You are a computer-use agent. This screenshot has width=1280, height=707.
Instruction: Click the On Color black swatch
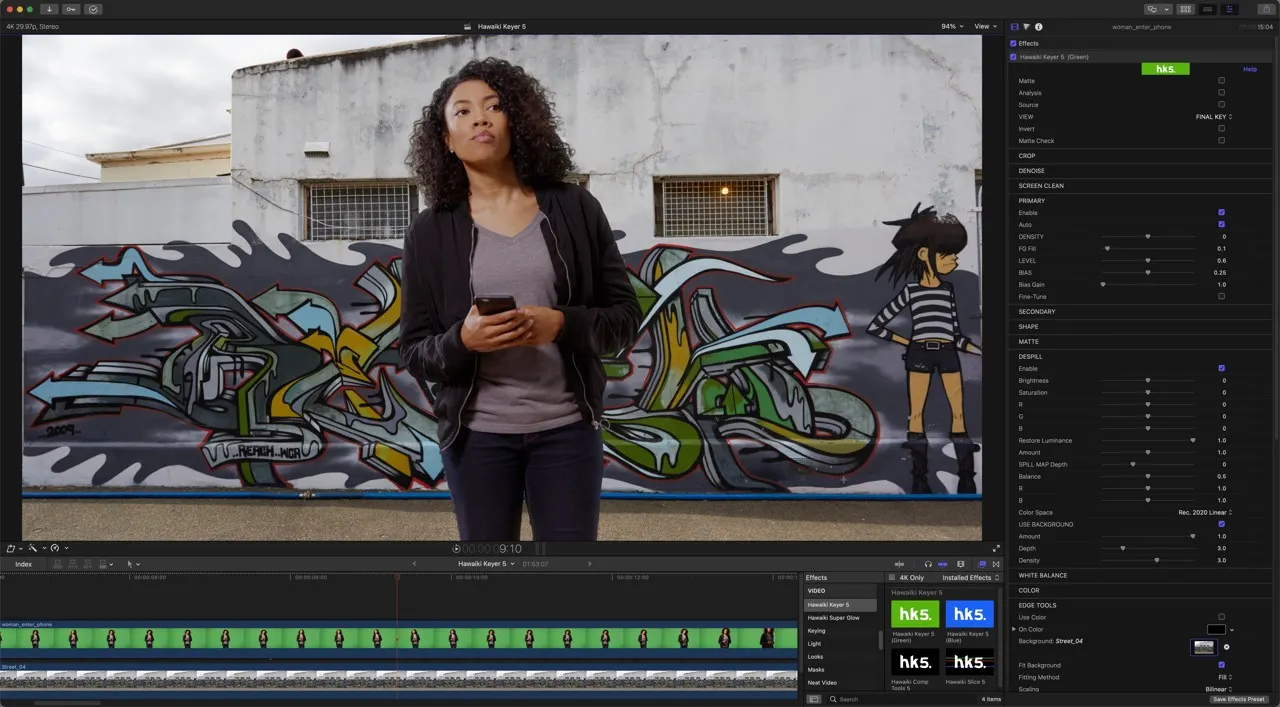coord(1216,629)
